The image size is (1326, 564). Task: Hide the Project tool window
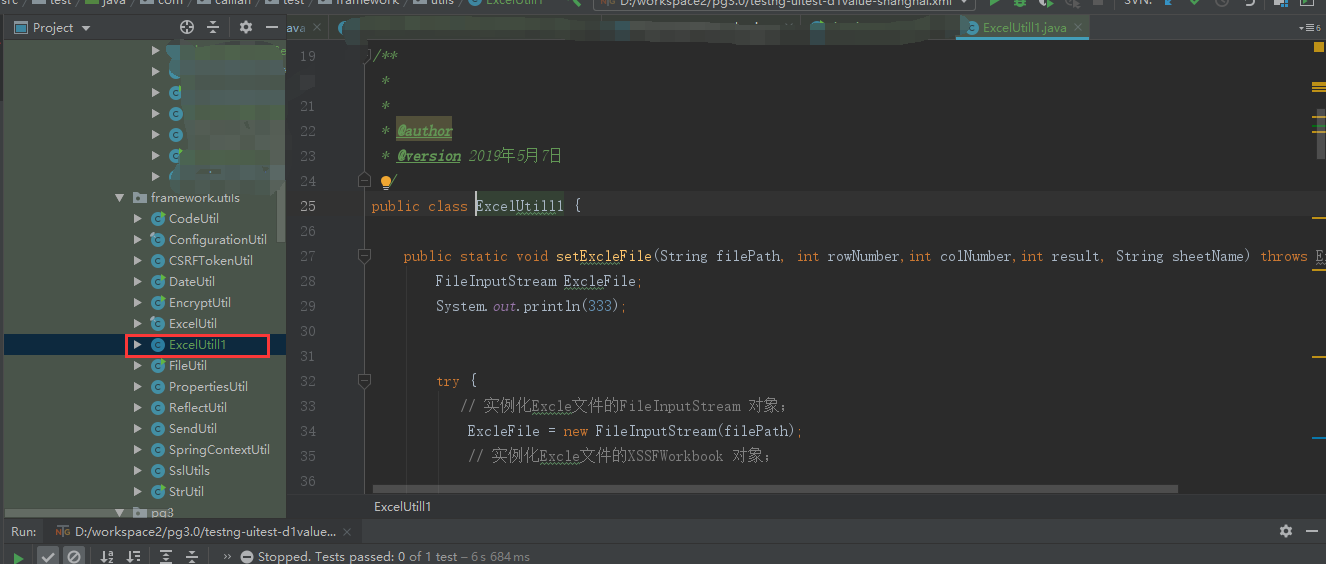(x=272, y=28)
